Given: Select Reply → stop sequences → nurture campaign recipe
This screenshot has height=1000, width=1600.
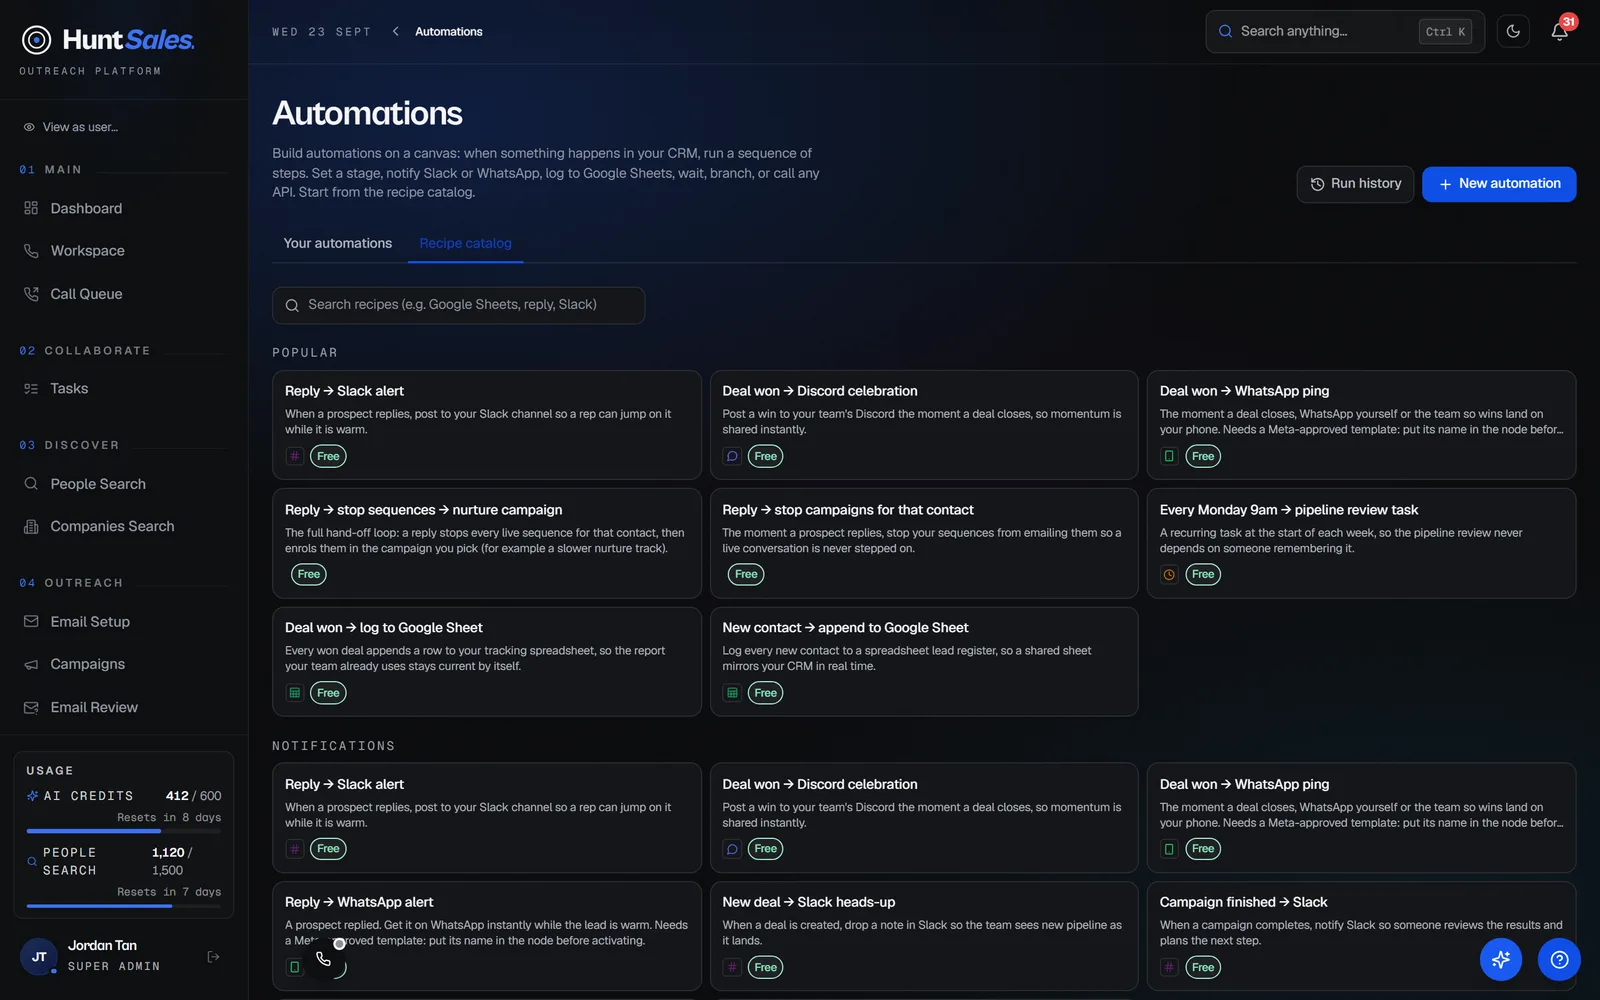Looking at the screenshot, I should [x=487, y=543].
